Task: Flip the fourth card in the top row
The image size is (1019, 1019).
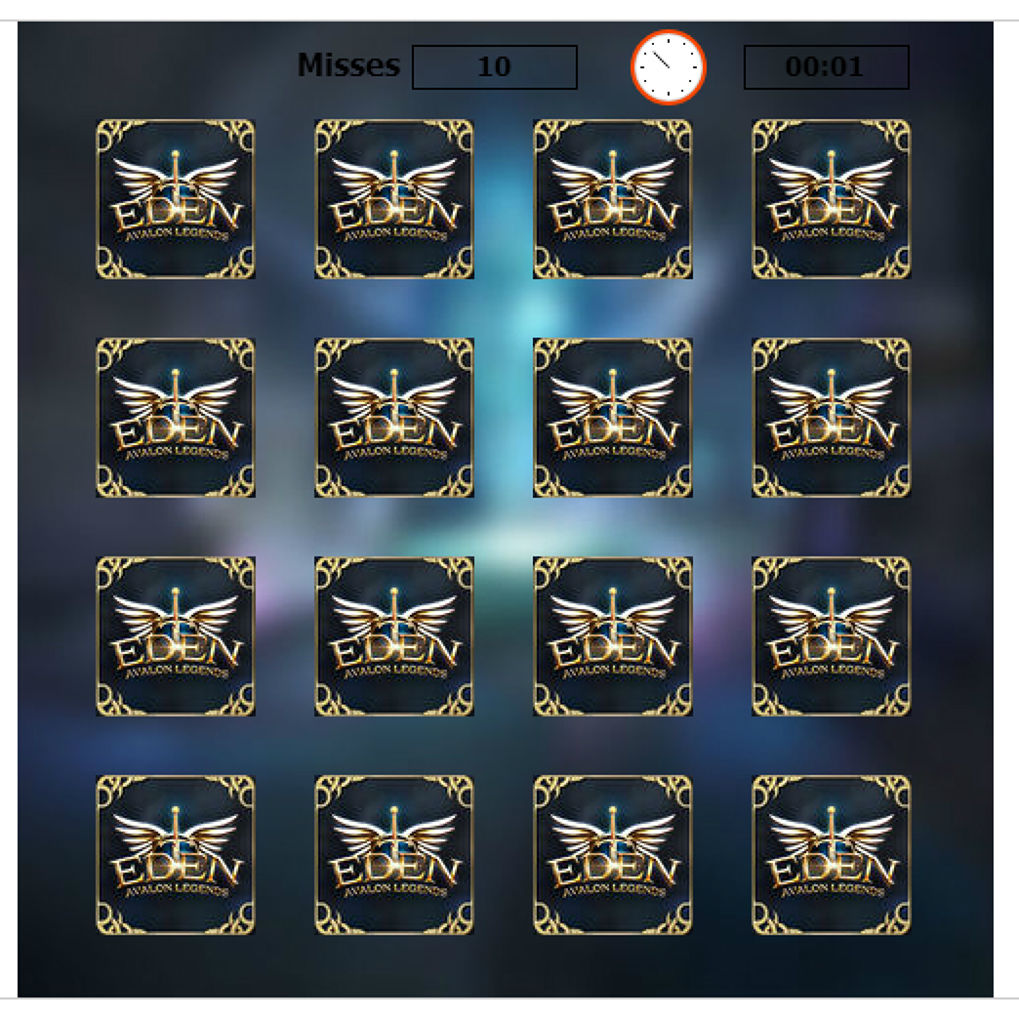Action: 831,199
